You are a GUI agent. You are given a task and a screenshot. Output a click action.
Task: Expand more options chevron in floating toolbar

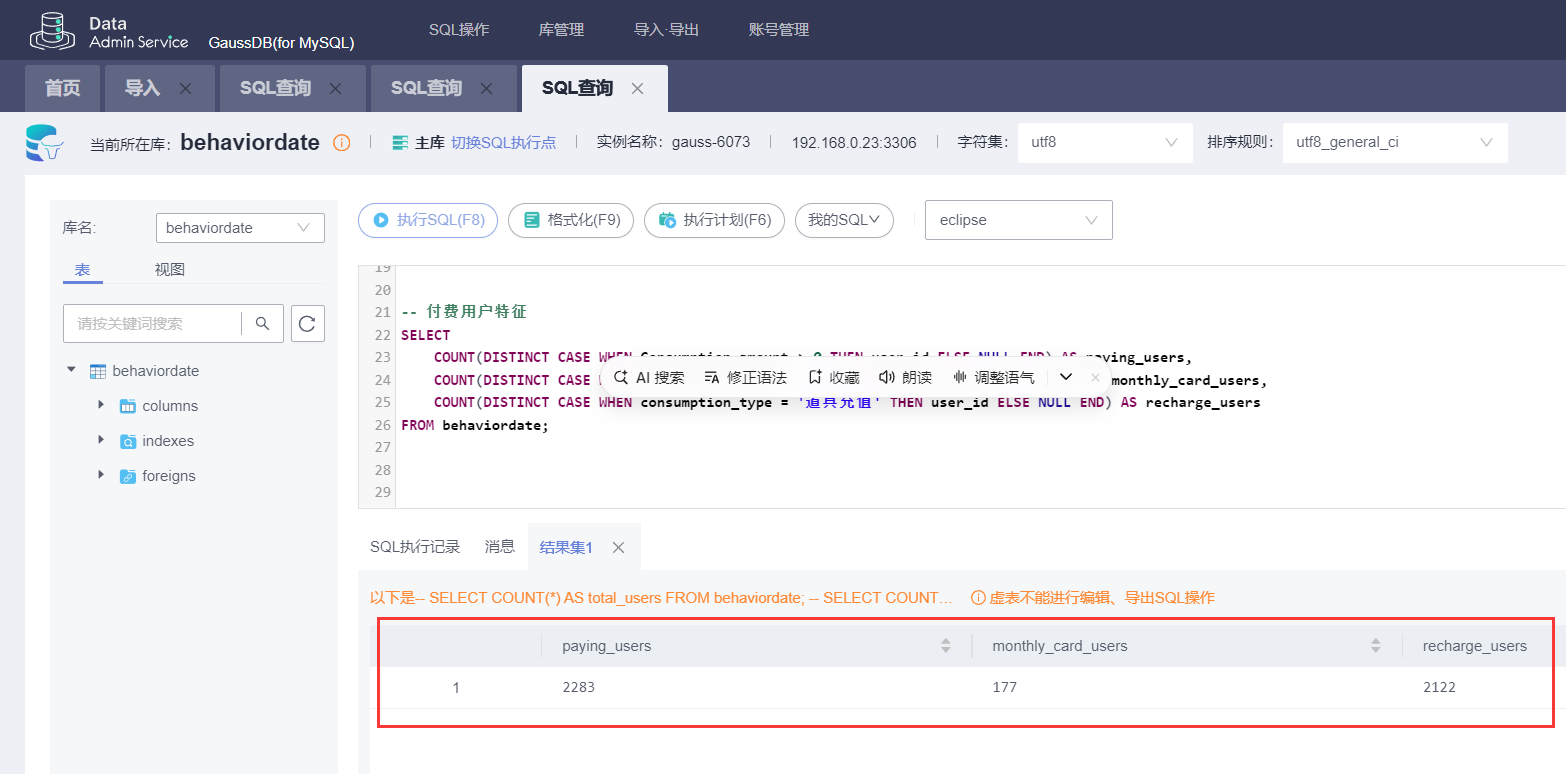[x=1066, y=377]
